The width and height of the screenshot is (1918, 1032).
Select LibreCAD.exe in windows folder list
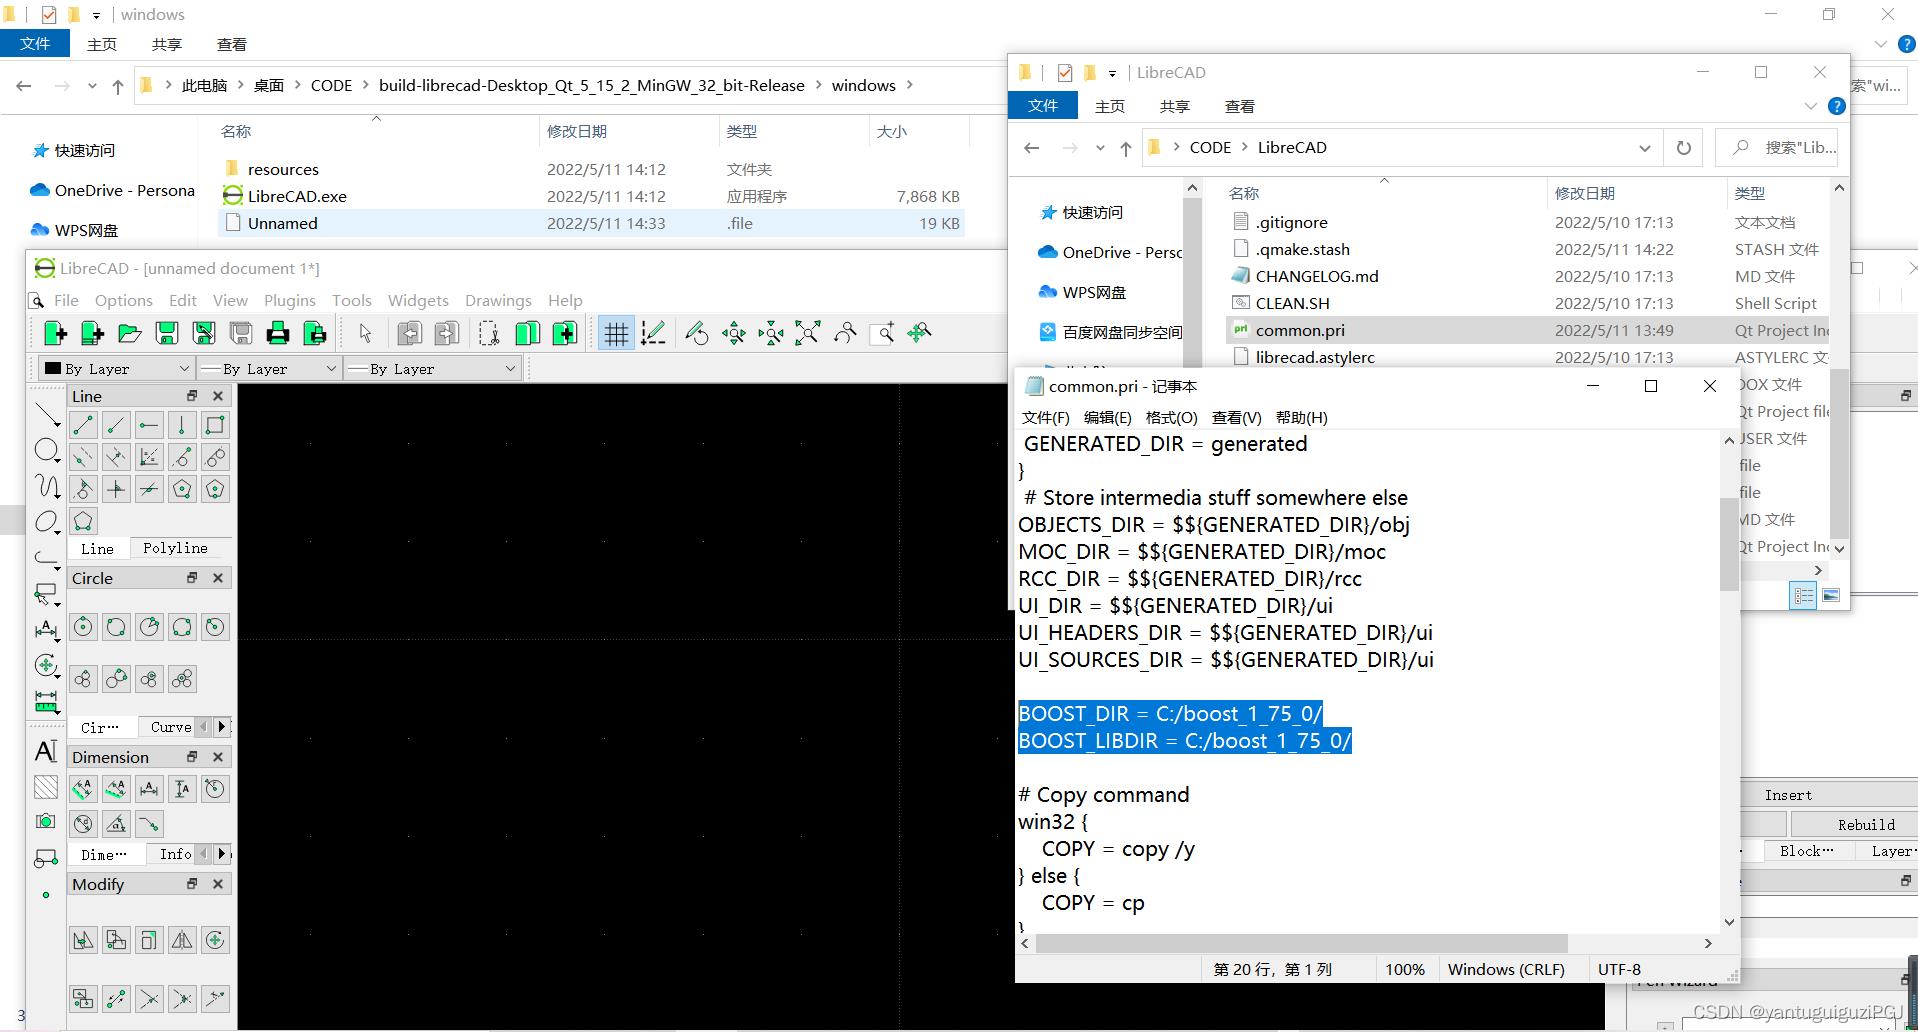[x=297, y=197]
